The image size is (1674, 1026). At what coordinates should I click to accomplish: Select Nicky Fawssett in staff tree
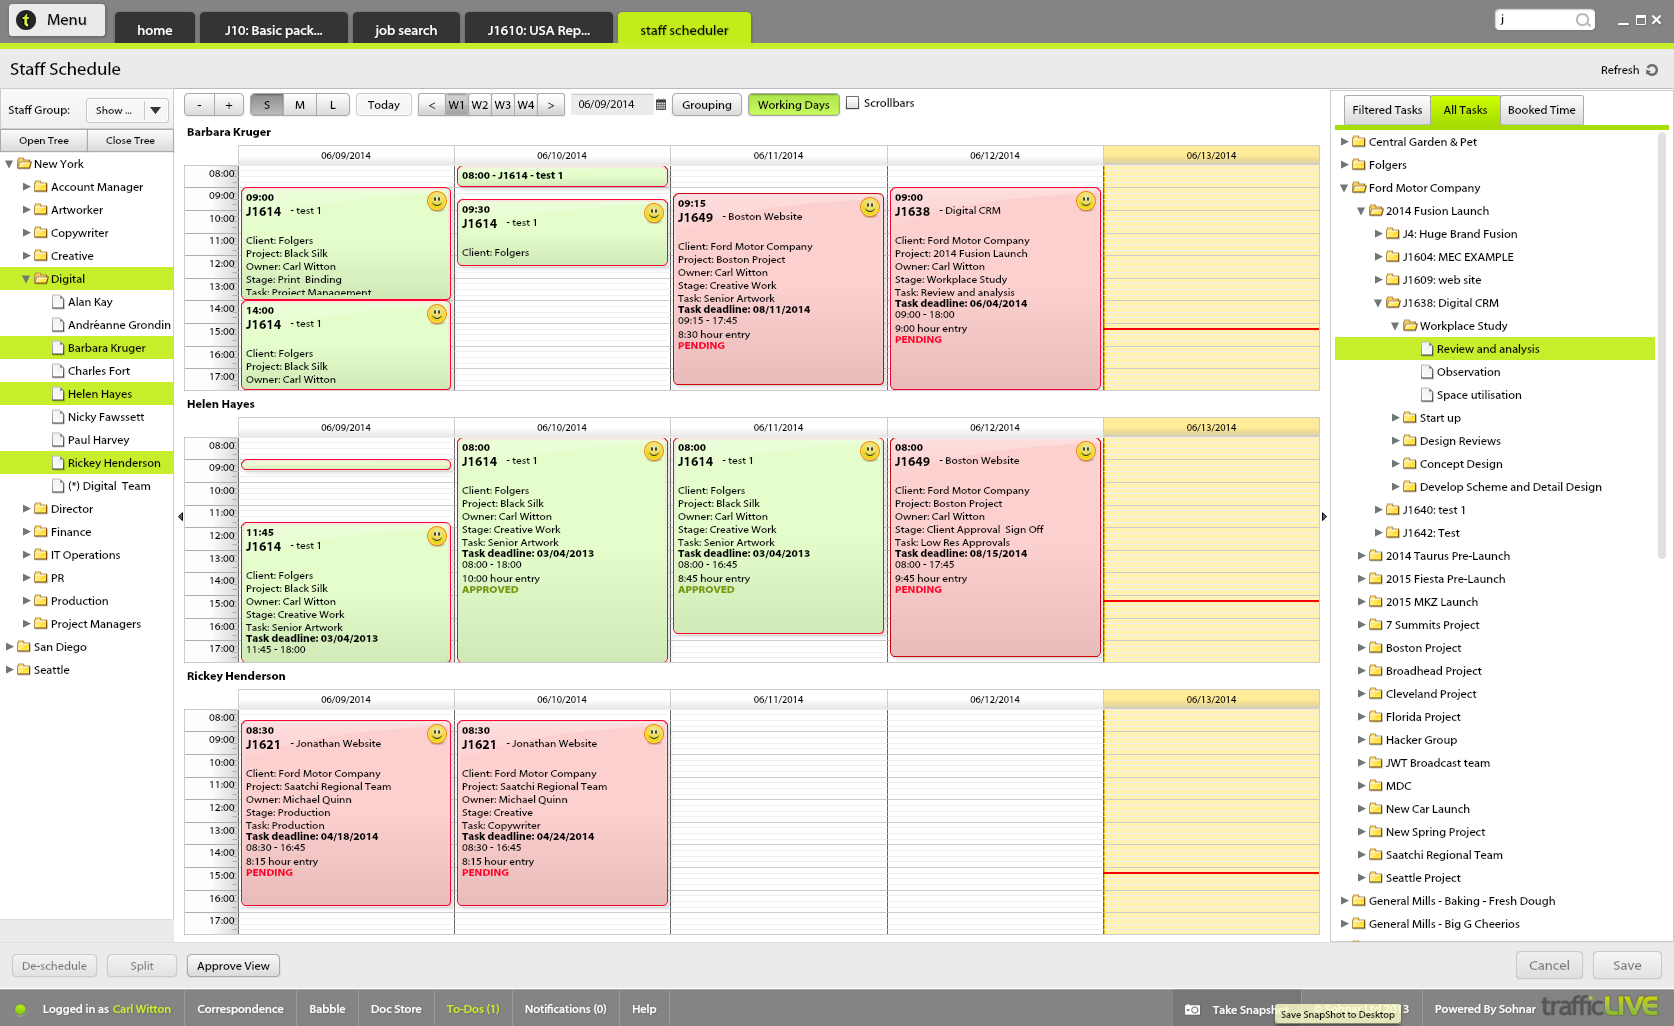(x=106, y=417)
